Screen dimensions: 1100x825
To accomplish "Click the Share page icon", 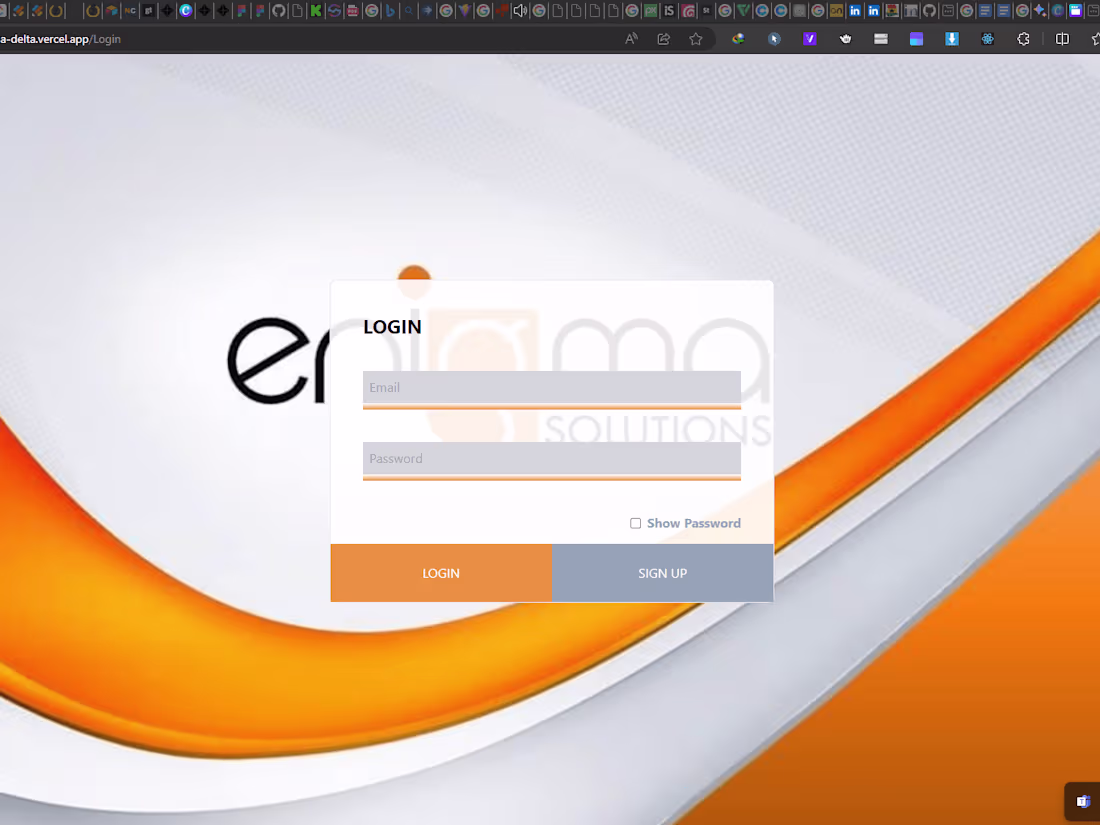I will [663, 38].
